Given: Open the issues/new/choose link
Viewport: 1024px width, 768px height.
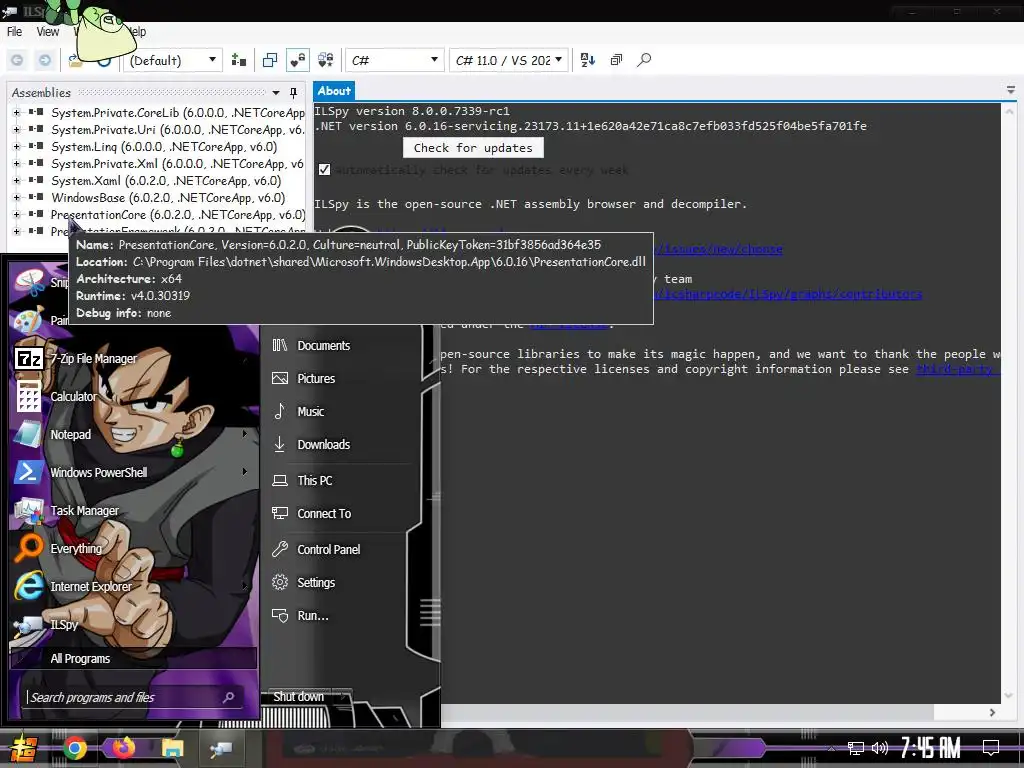Looking at the screenshot, I should pyautogui.click(x=718, y=249).
